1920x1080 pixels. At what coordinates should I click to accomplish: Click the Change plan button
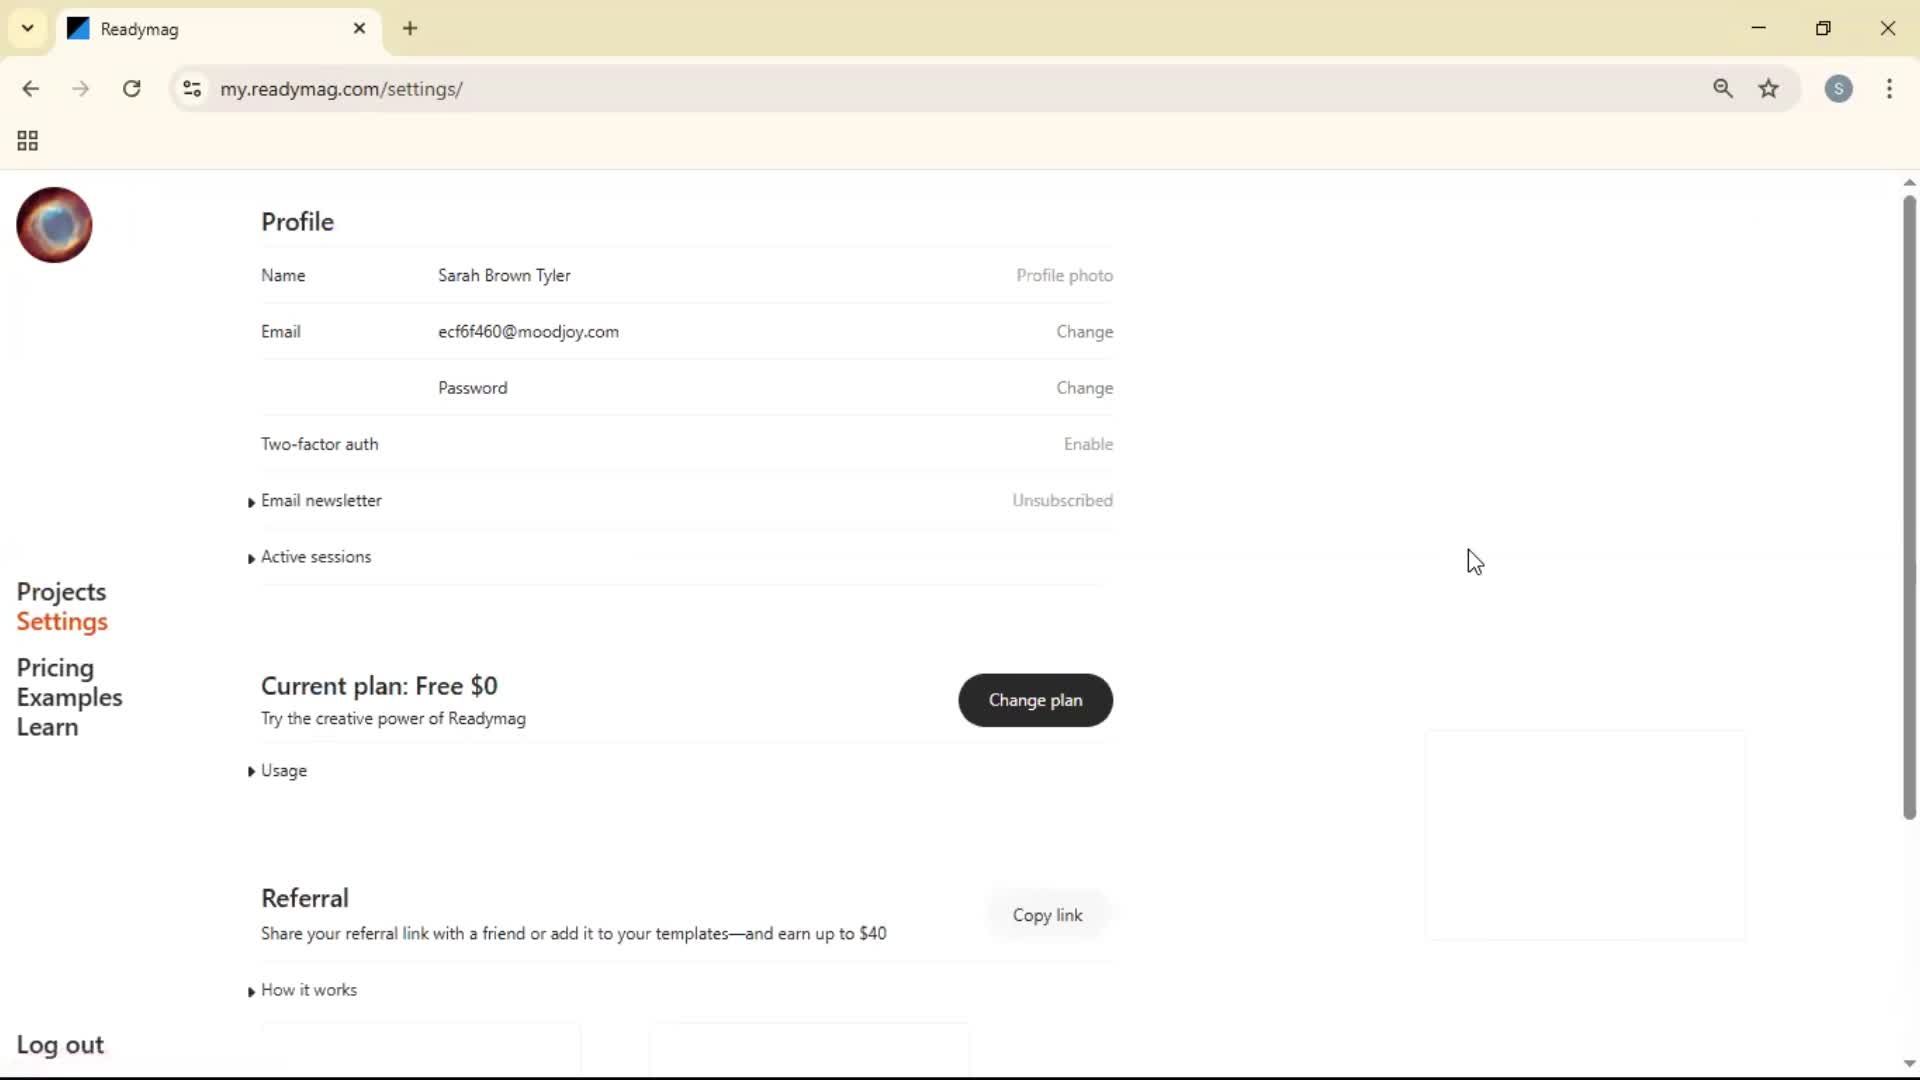point(1035,700)
